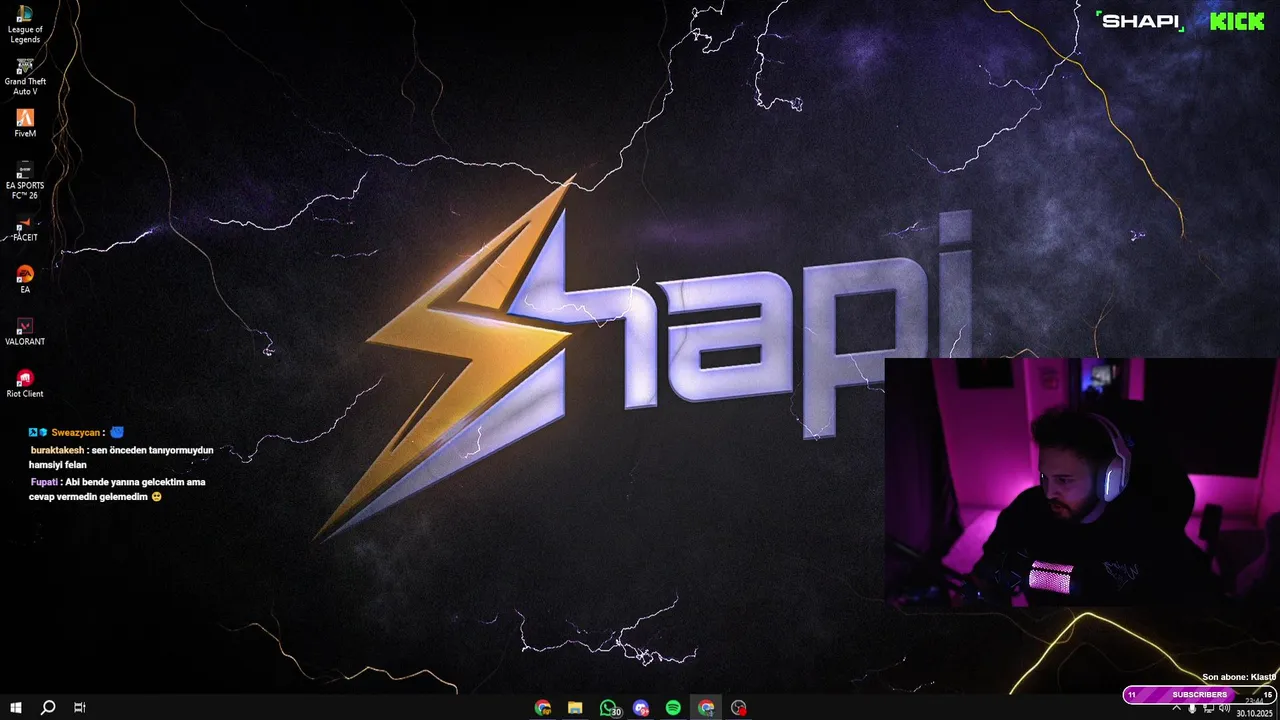
Task: Click the webcam overlay feed
Action: pos(1082,483)
